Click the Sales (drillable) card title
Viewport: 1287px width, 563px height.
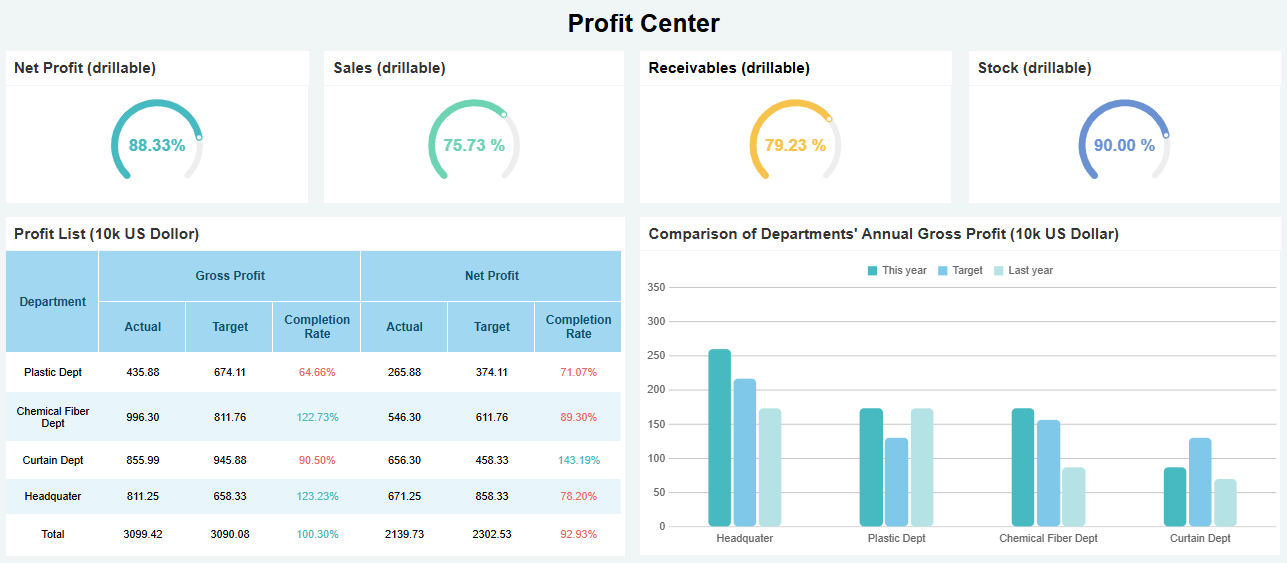tap(390, 68)
